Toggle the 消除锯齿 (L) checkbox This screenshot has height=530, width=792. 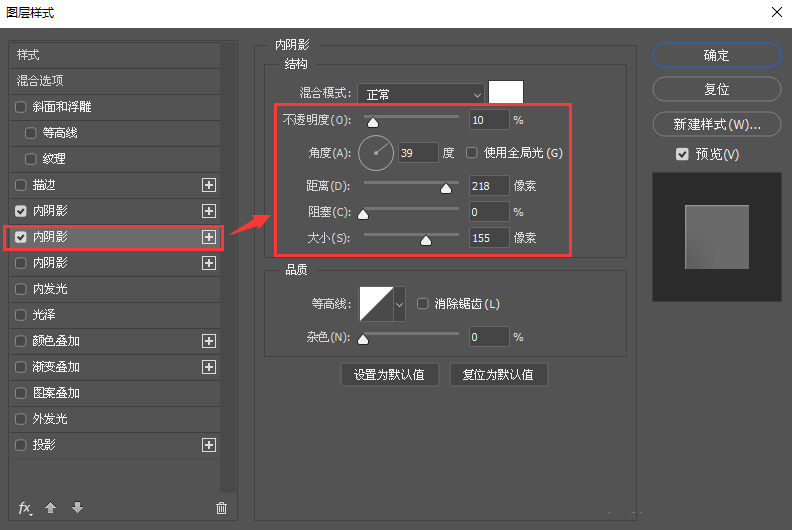coord(422,304)
